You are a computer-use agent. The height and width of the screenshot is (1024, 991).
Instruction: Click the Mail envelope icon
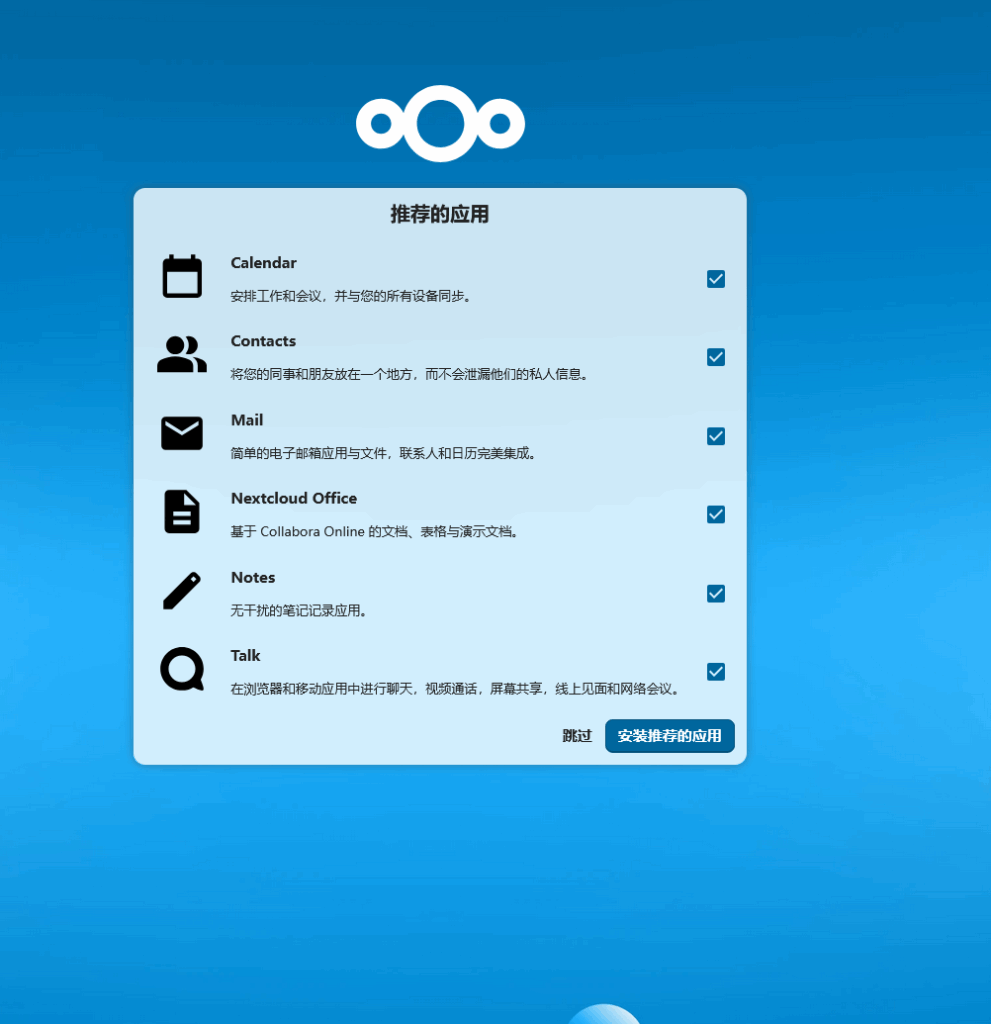click(x=182, y=433)
